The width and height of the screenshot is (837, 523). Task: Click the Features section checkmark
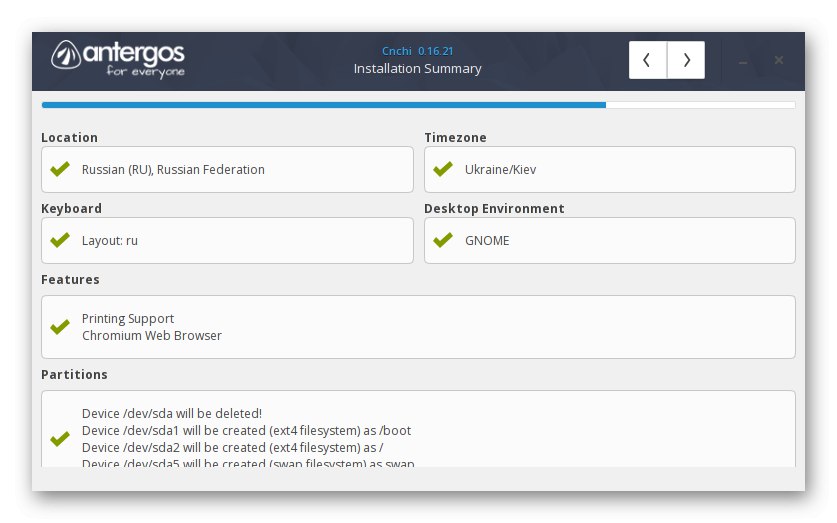(60, 327)
